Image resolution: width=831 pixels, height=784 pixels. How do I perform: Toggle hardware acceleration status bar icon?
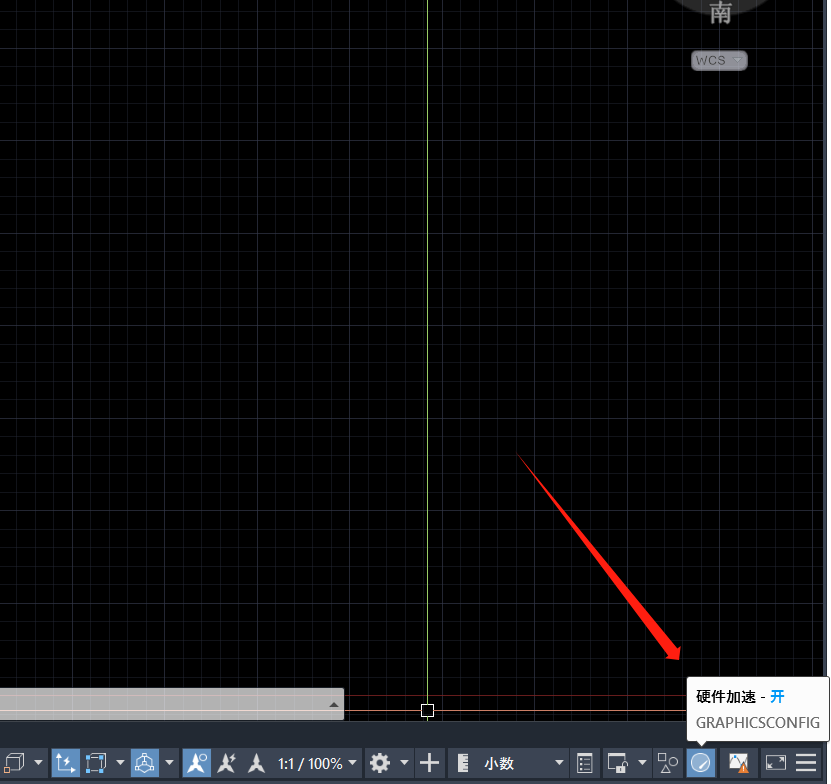tap(701, 763)
